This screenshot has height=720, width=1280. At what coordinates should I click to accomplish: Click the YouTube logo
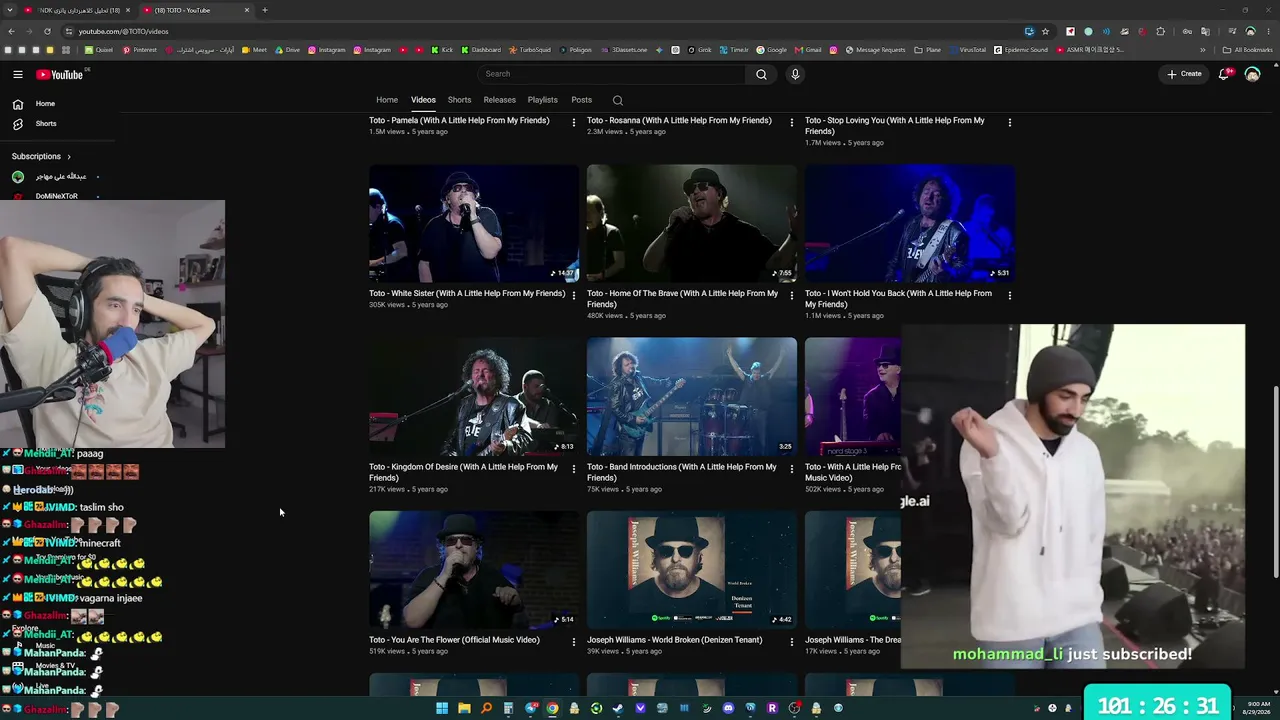click(x=60, y=74)
